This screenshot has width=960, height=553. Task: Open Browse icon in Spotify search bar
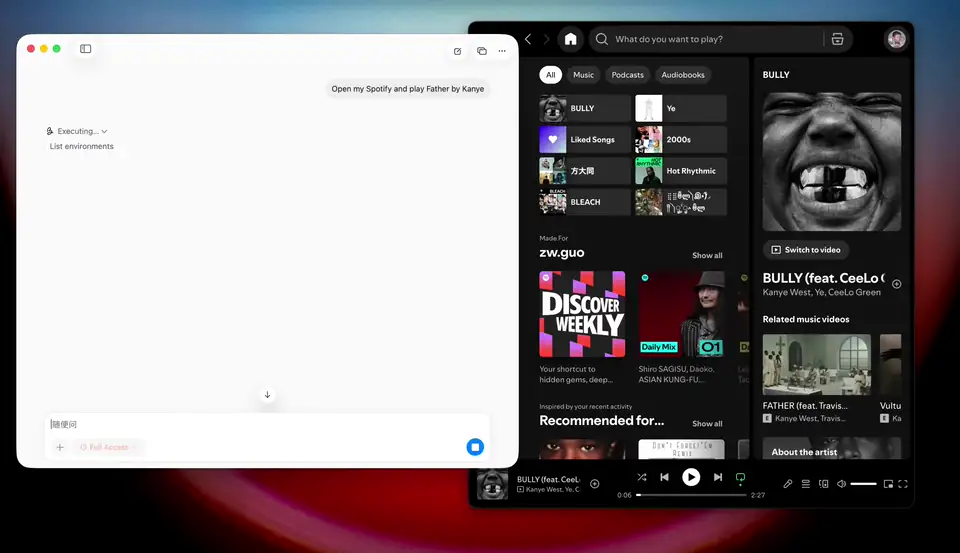click(838, 39)
